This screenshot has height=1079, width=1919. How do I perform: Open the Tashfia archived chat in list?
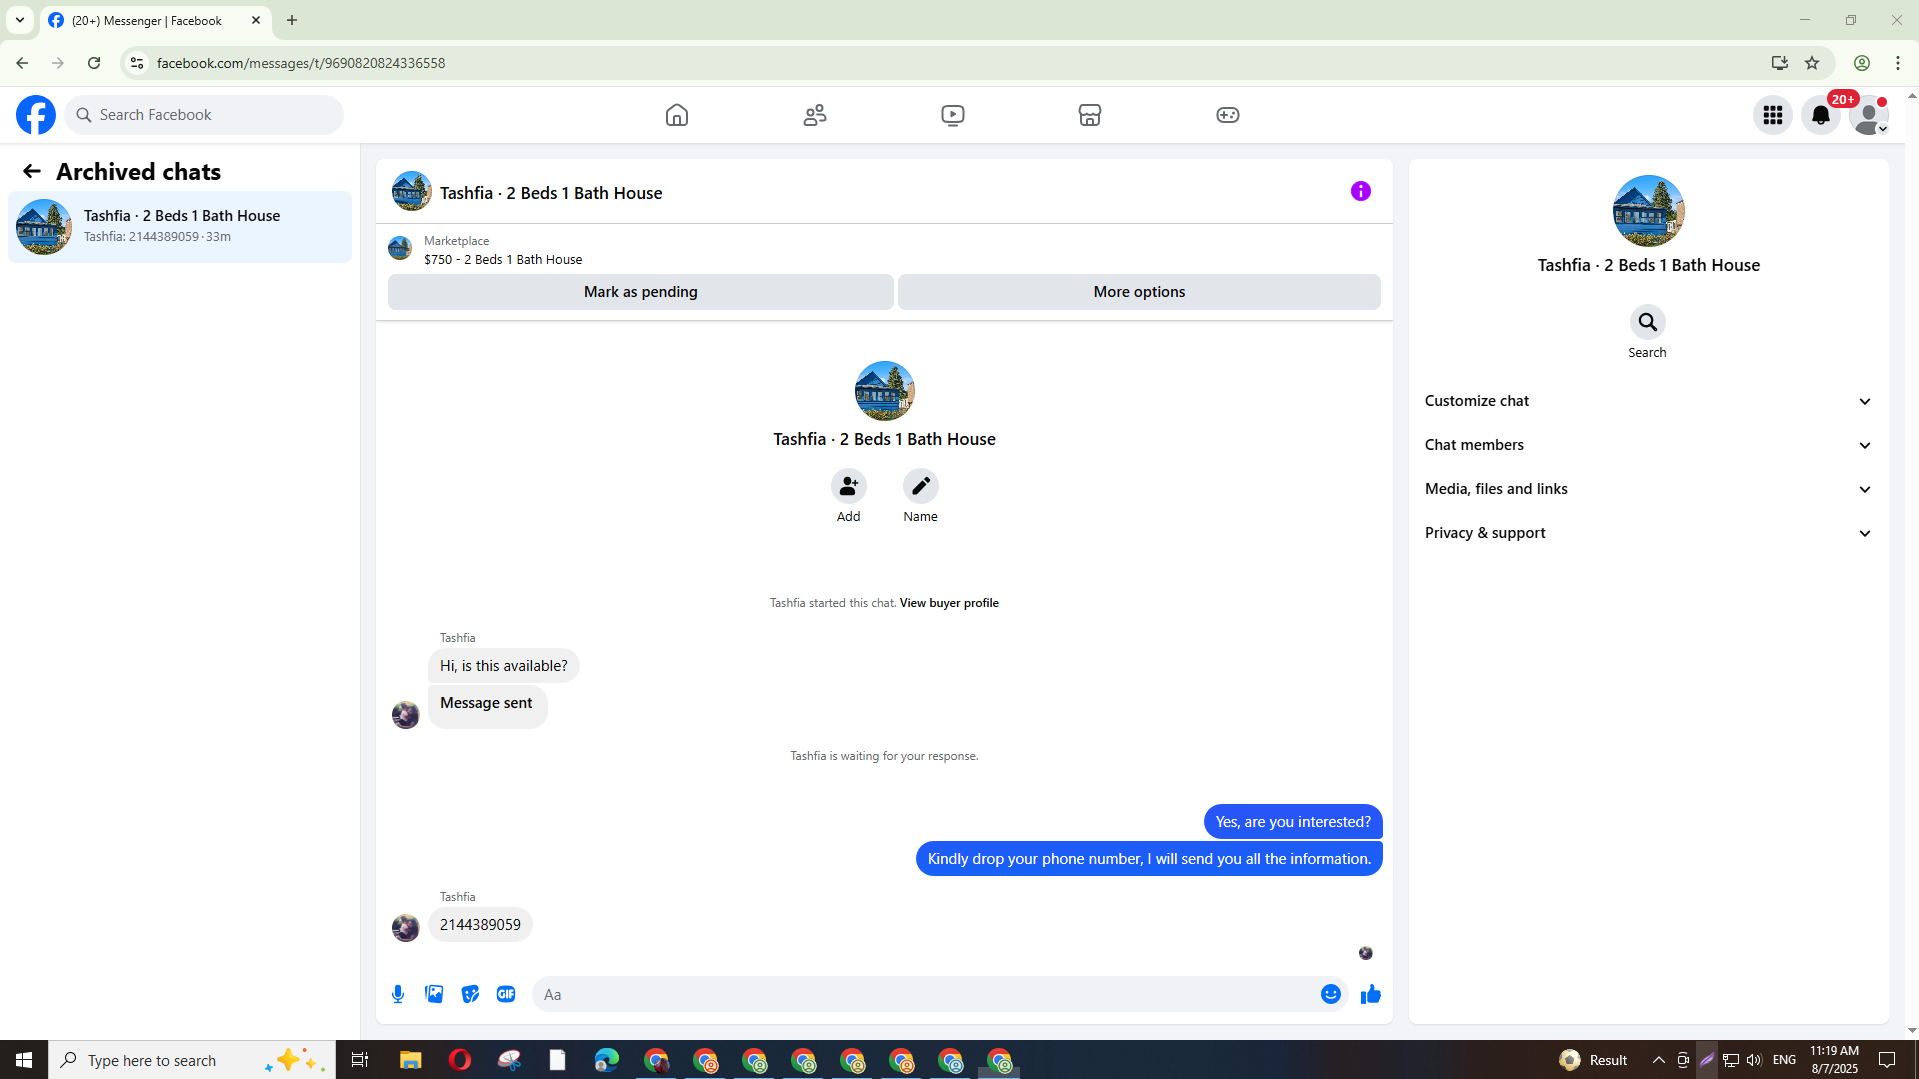180,227
